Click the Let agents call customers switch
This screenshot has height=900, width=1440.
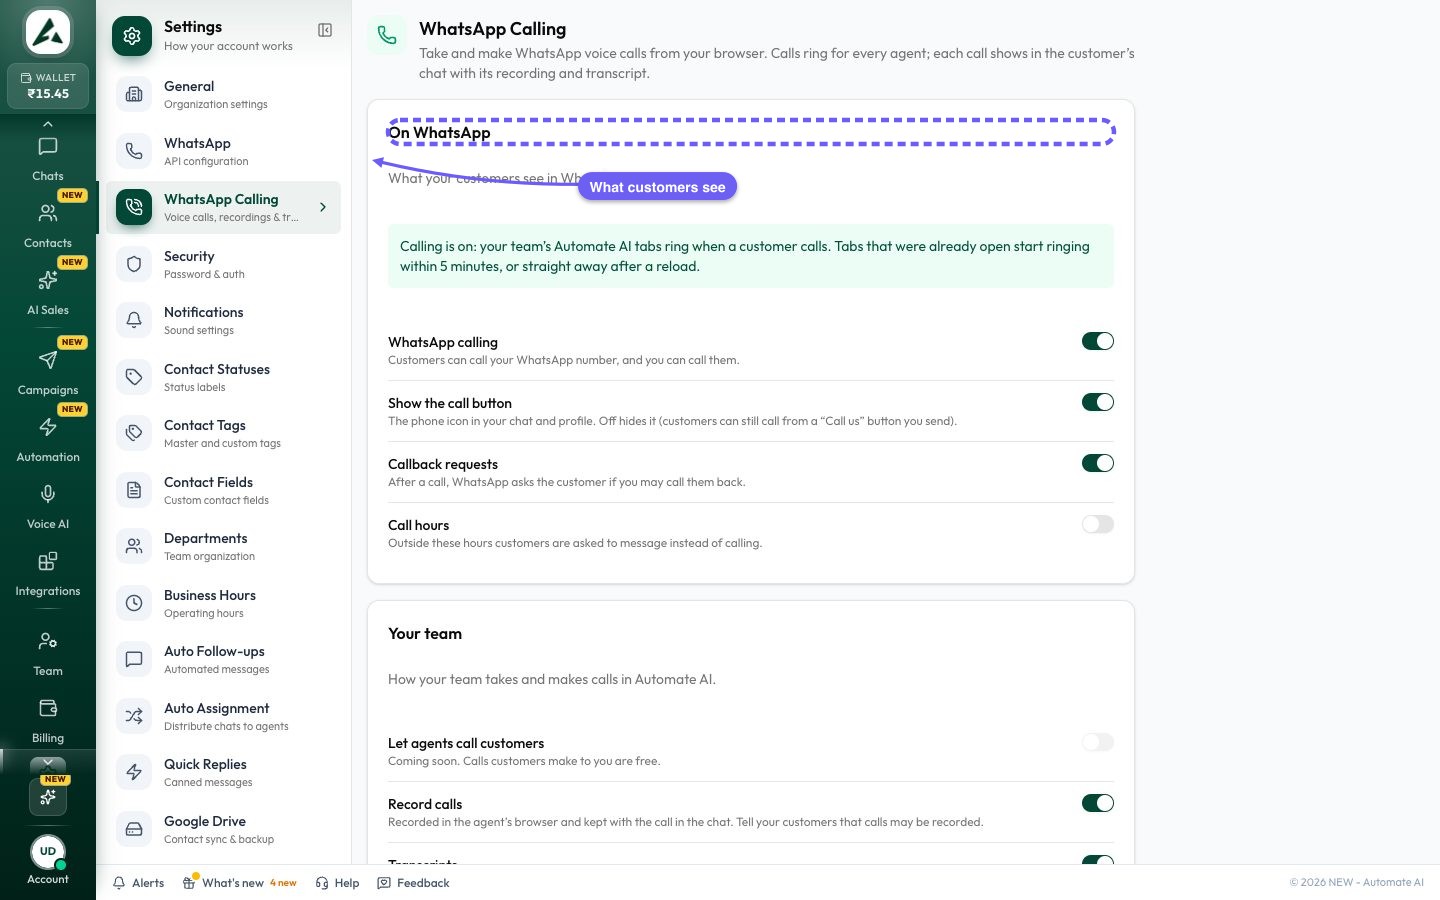coord(1097,742)
